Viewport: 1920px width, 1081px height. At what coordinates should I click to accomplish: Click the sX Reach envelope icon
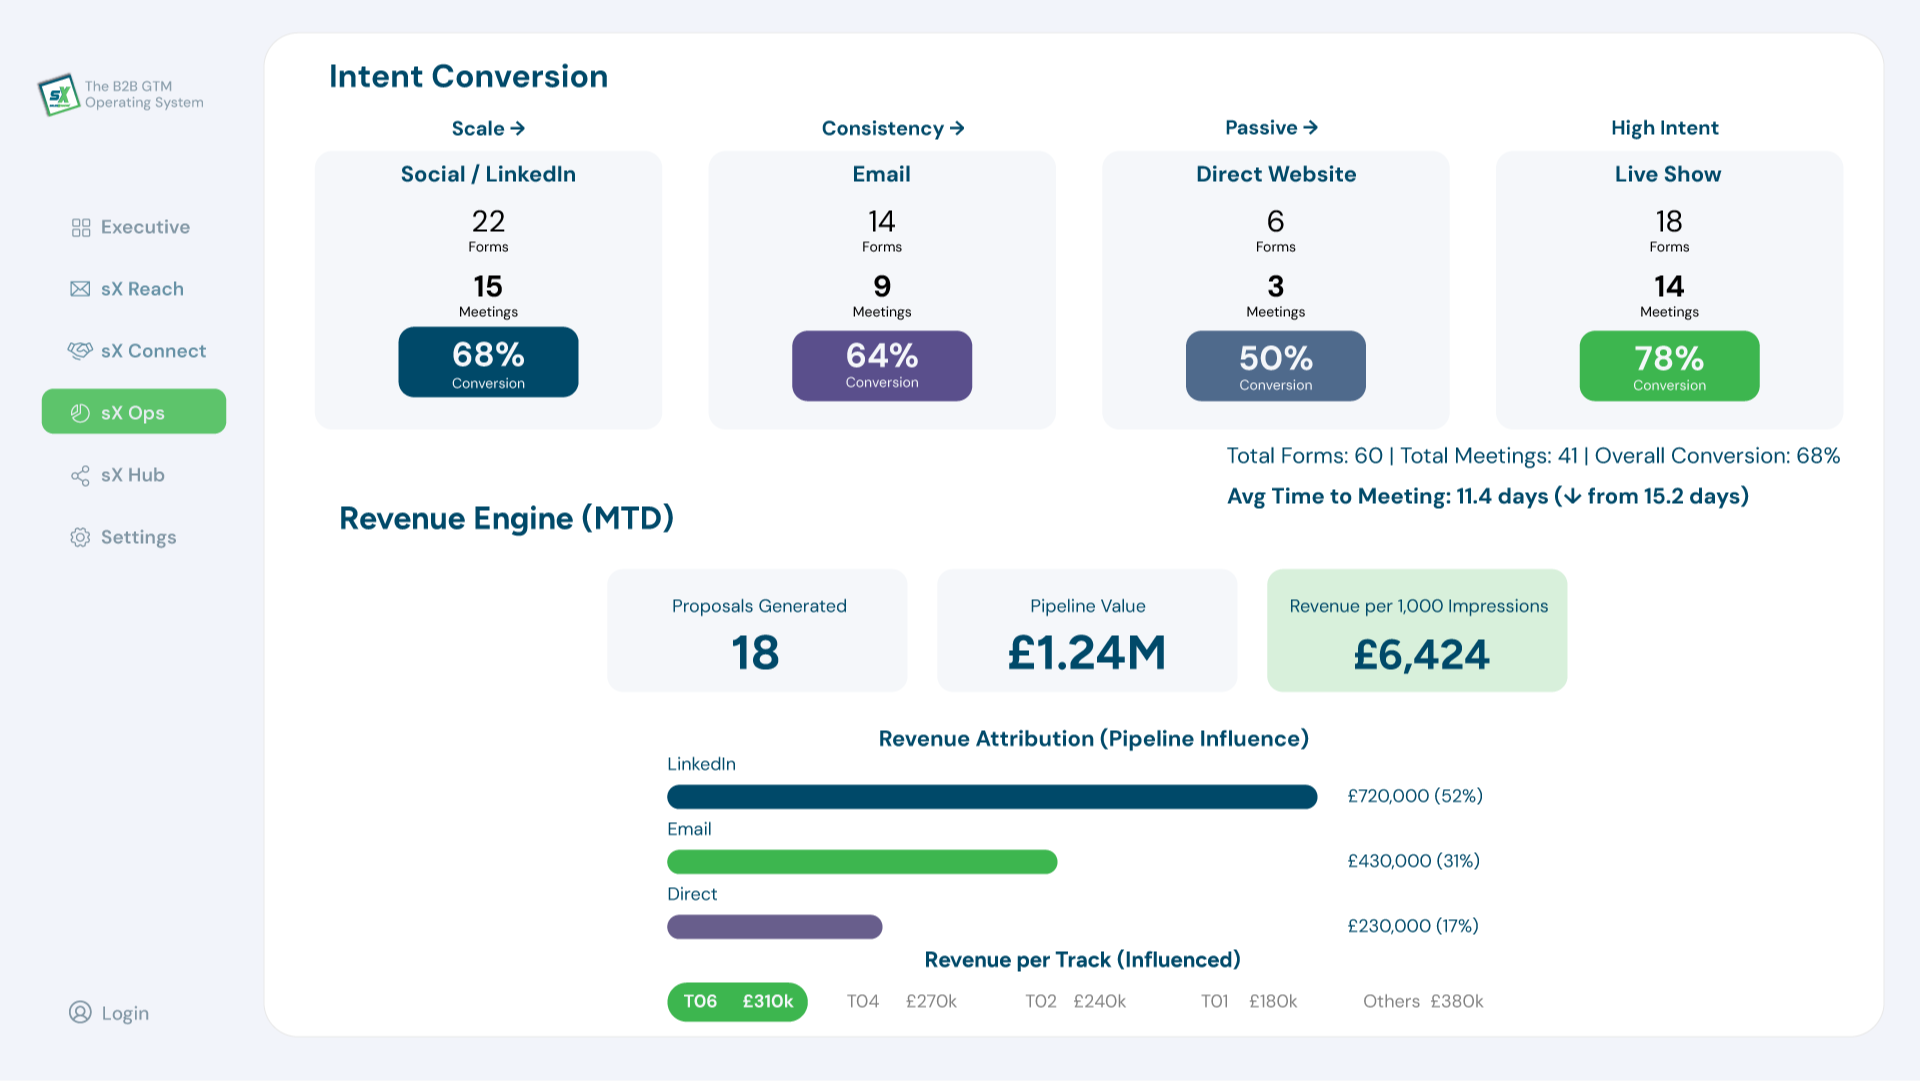click(x=80, y=289)
